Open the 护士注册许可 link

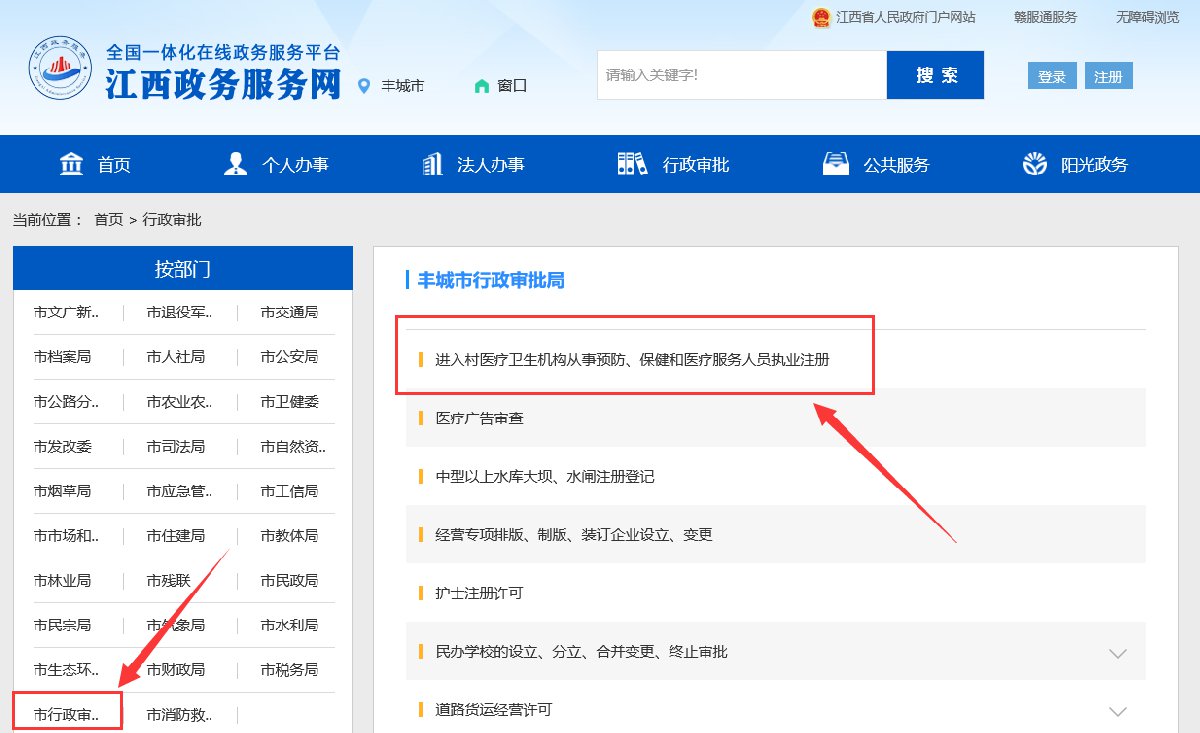(479, 593)
